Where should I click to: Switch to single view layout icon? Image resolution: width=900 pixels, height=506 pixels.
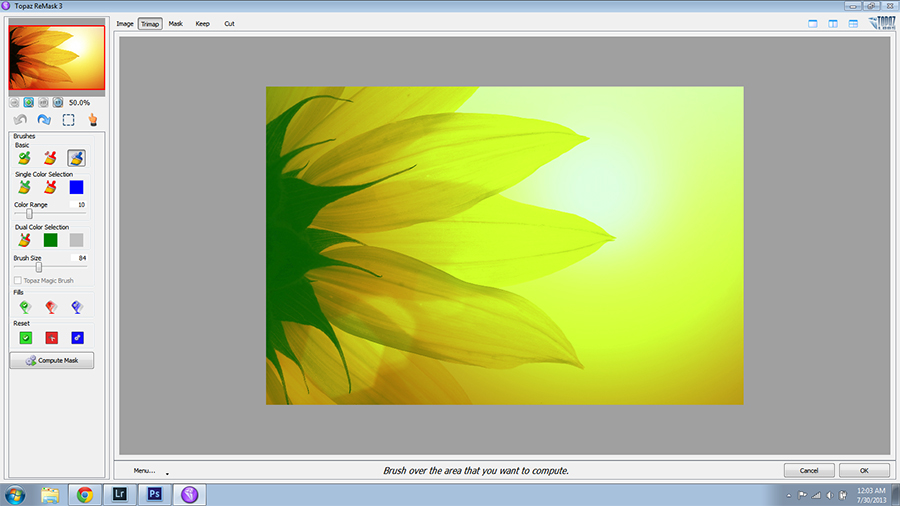[812, 23]
